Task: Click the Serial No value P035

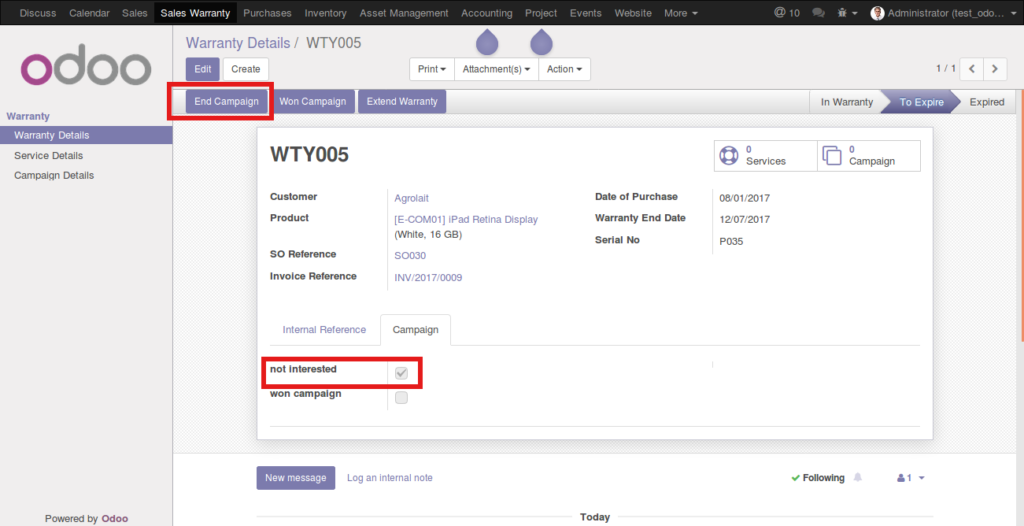Action: [x=731, y=241]
